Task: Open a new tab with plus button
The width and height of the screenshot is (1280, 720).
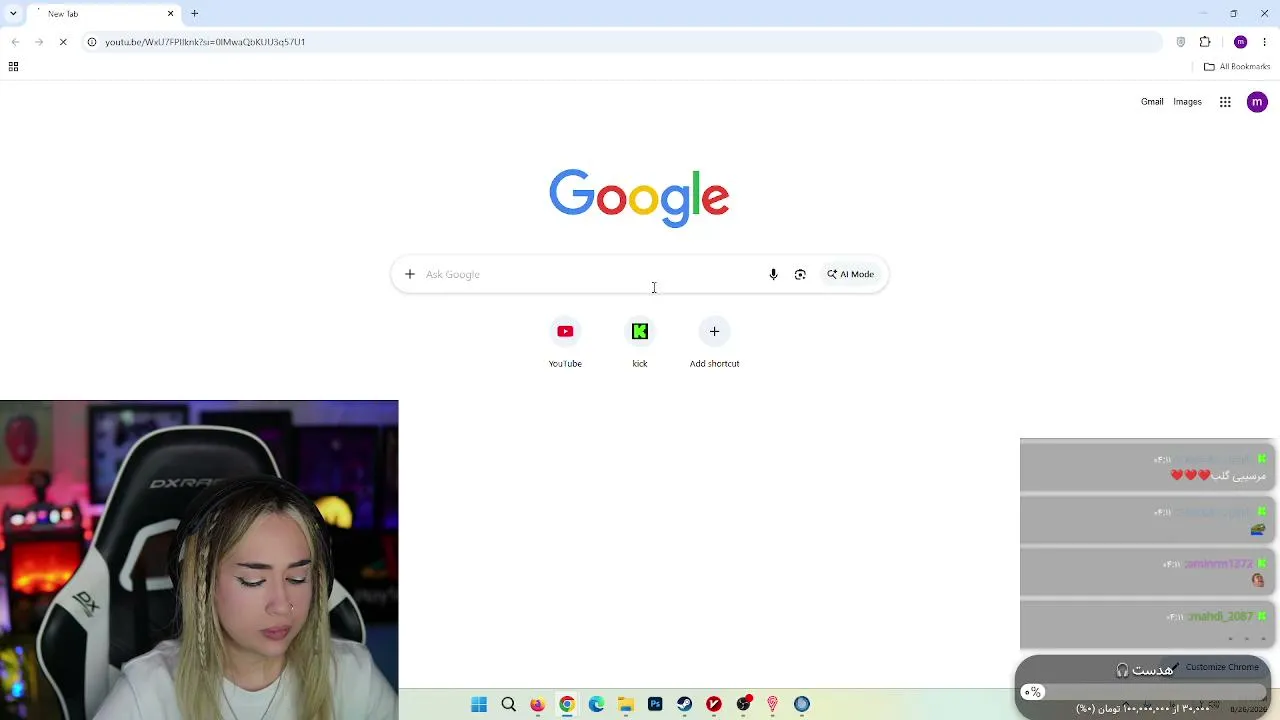Action: tap(195, 14)
